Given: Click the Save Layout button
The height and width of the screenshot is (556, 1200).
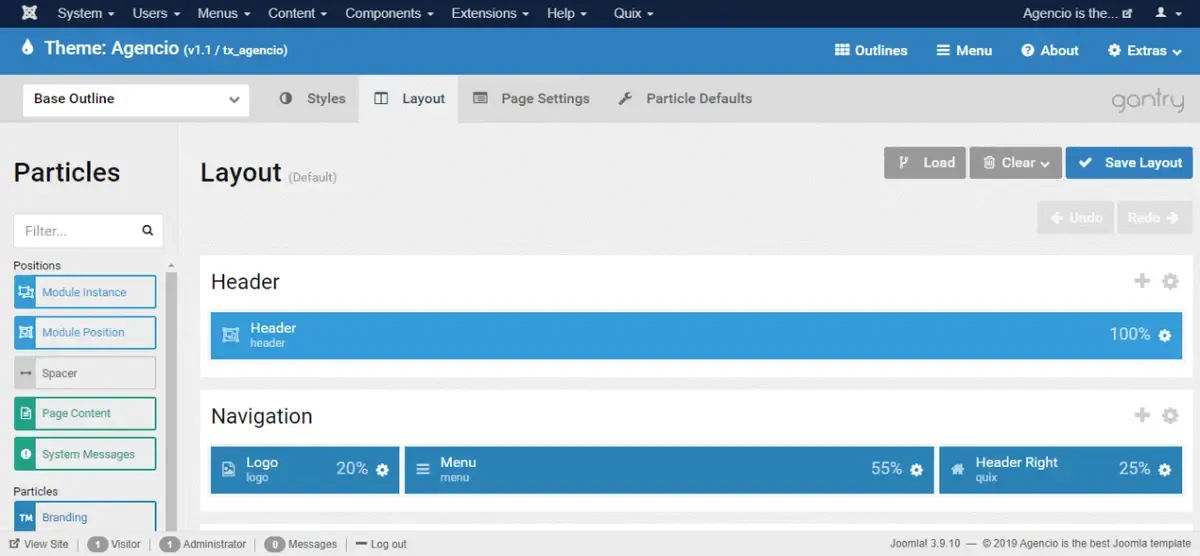Looking at the screenshot, I should [1129, 163].
